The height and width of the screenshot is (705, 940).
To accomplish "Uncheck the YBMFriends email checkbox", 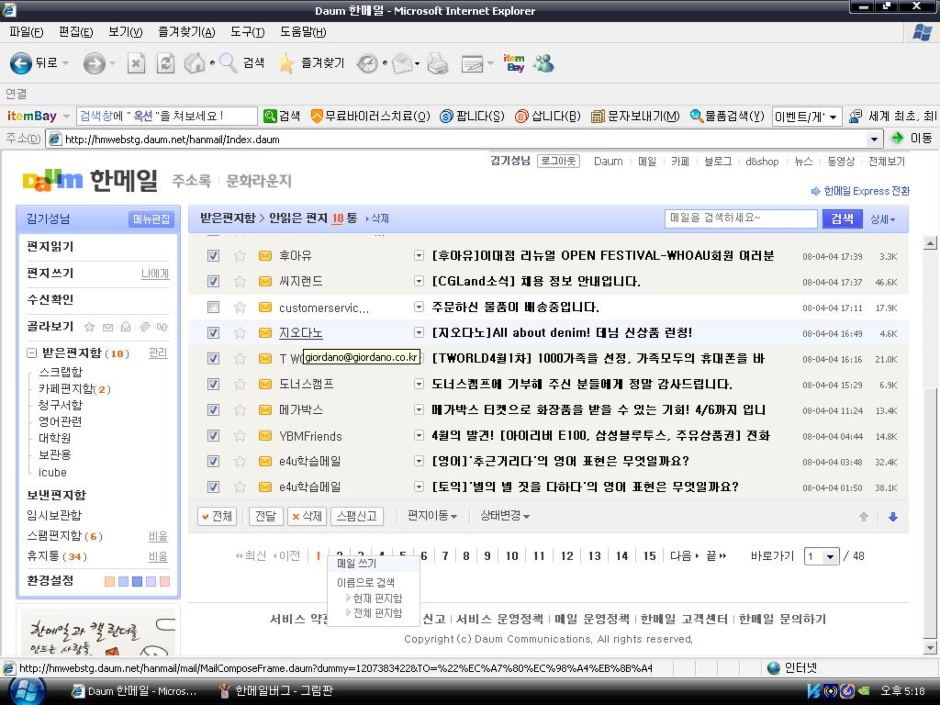I will 213,436.
